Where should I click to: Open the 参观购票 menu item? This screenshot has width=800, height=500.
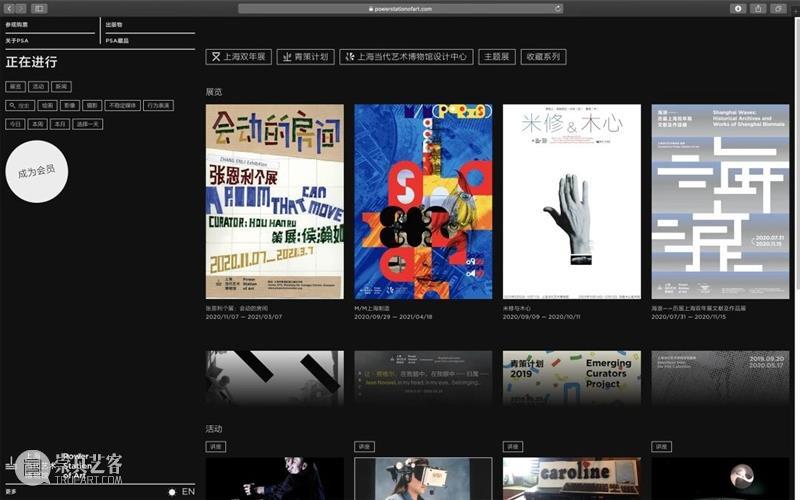pyautogui.click(x=17, y=24)
